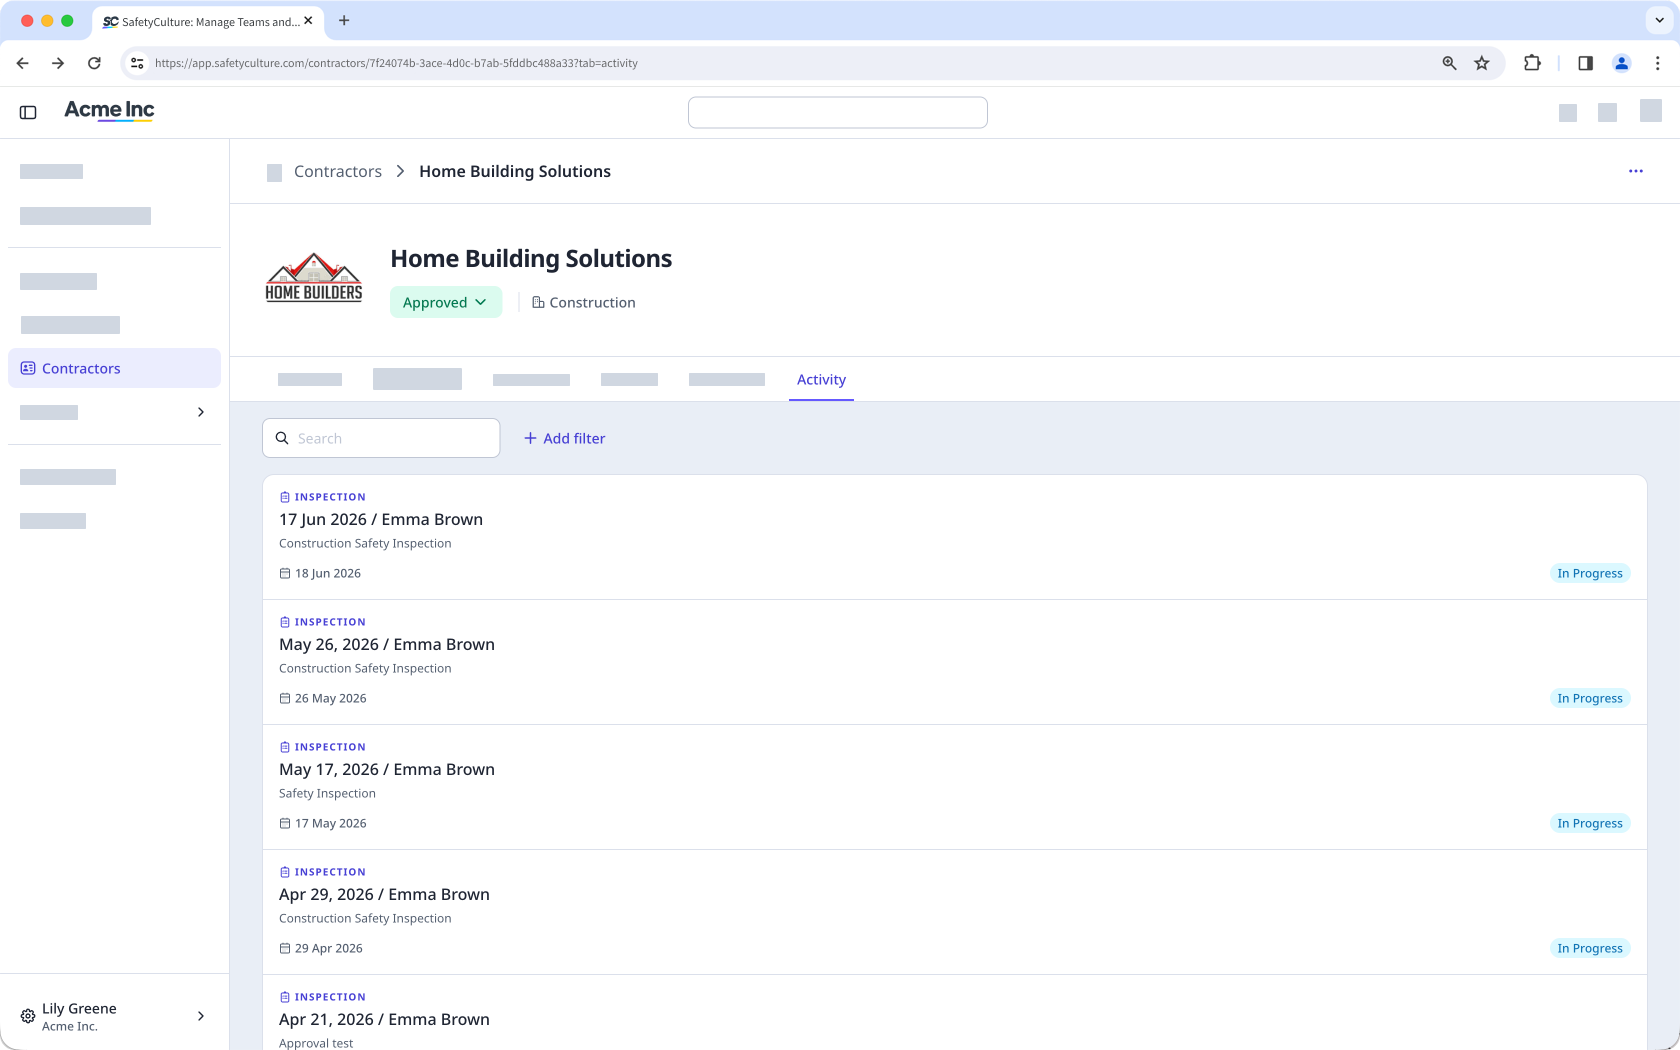This screenshot has width=1680, height=1050.
Task: Click the Construction building icon
Action: pyautogui.click(x=538, y=302)
